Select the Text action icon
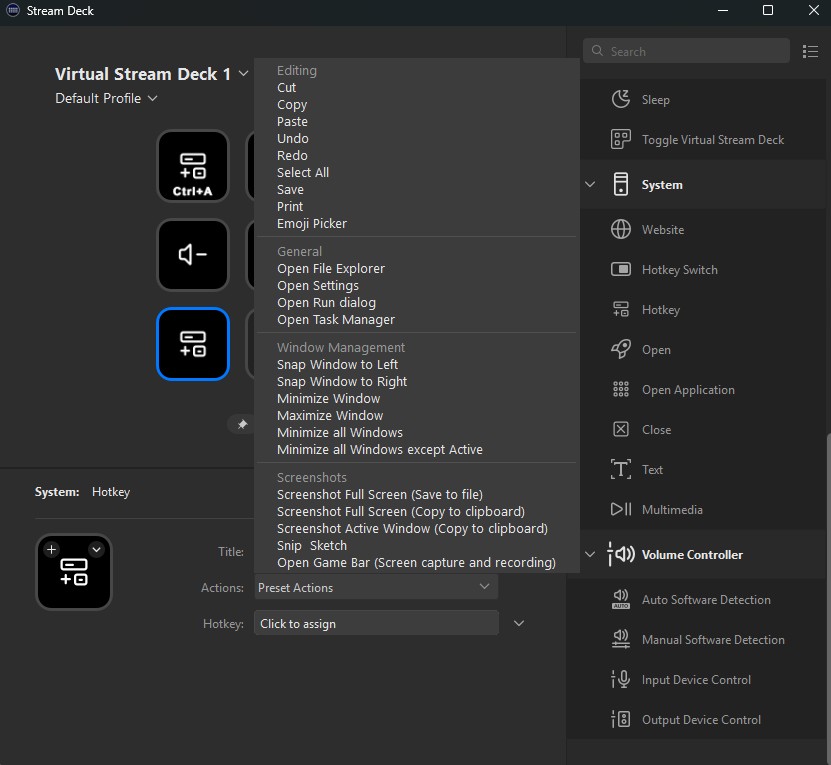Viewport: 831px width, 765px height. pos(621,470)
